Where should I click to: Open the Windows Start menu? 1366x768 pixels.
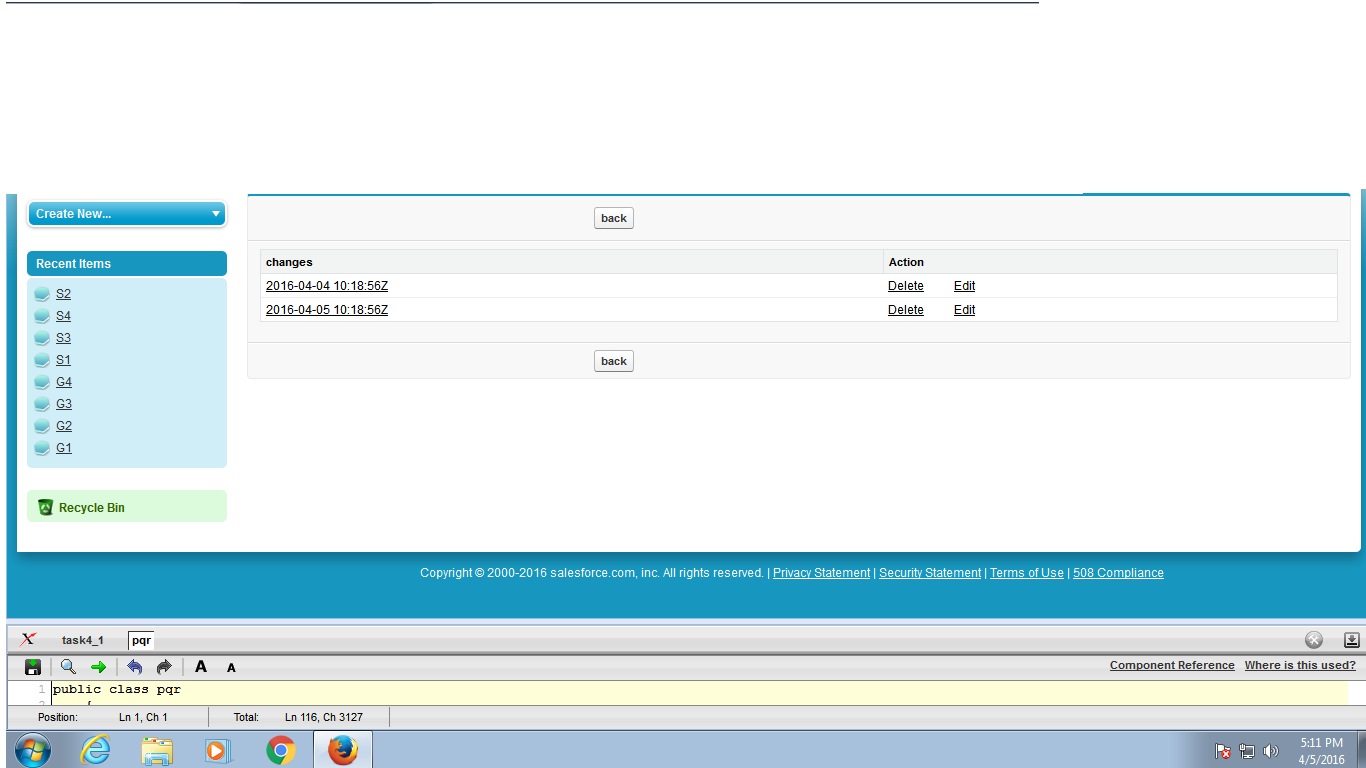click(33, 750)
